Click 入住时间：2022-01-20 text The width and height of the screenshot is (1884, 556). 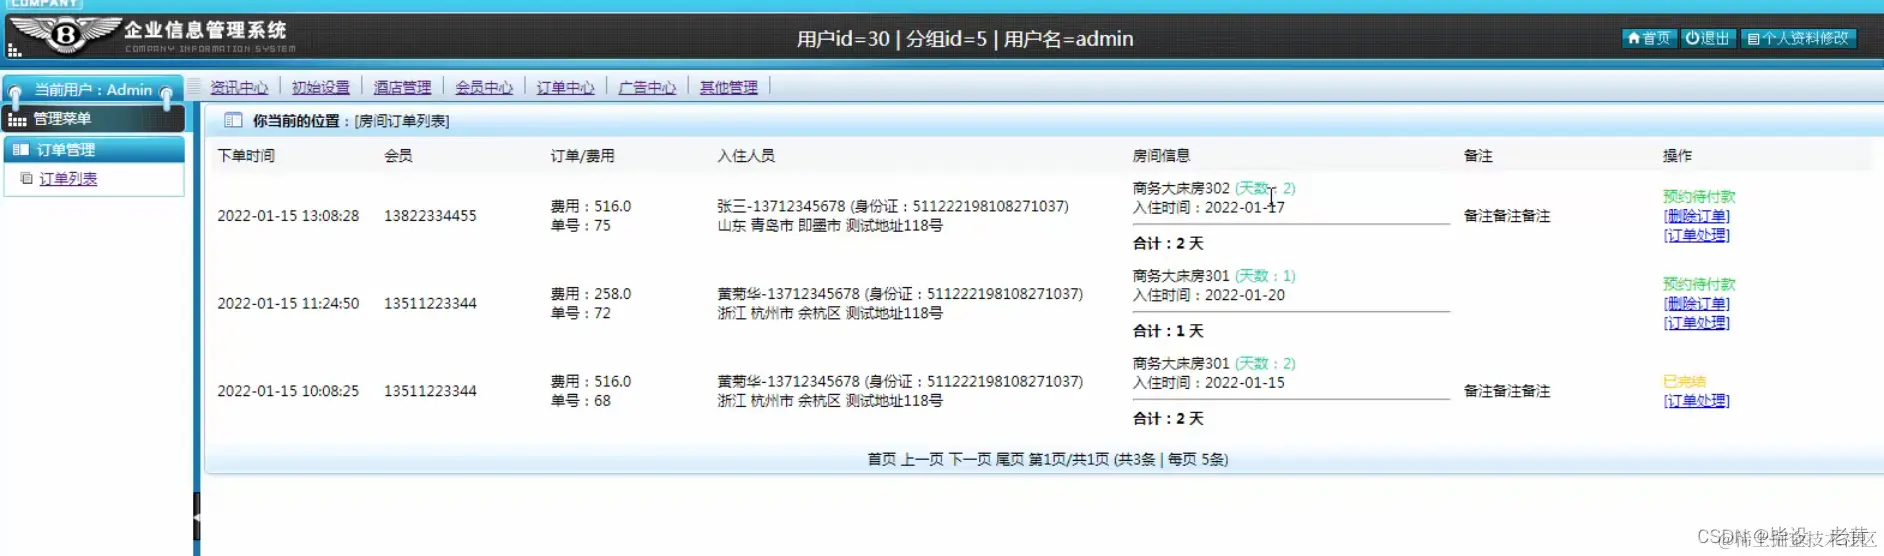[x=1208, y=295]
